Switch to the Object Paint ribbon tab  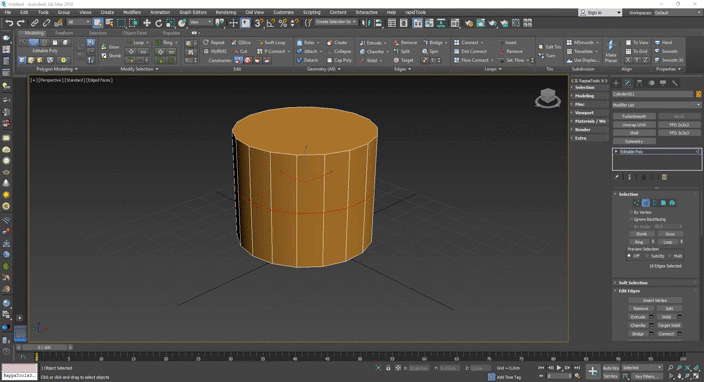(134, 33)
